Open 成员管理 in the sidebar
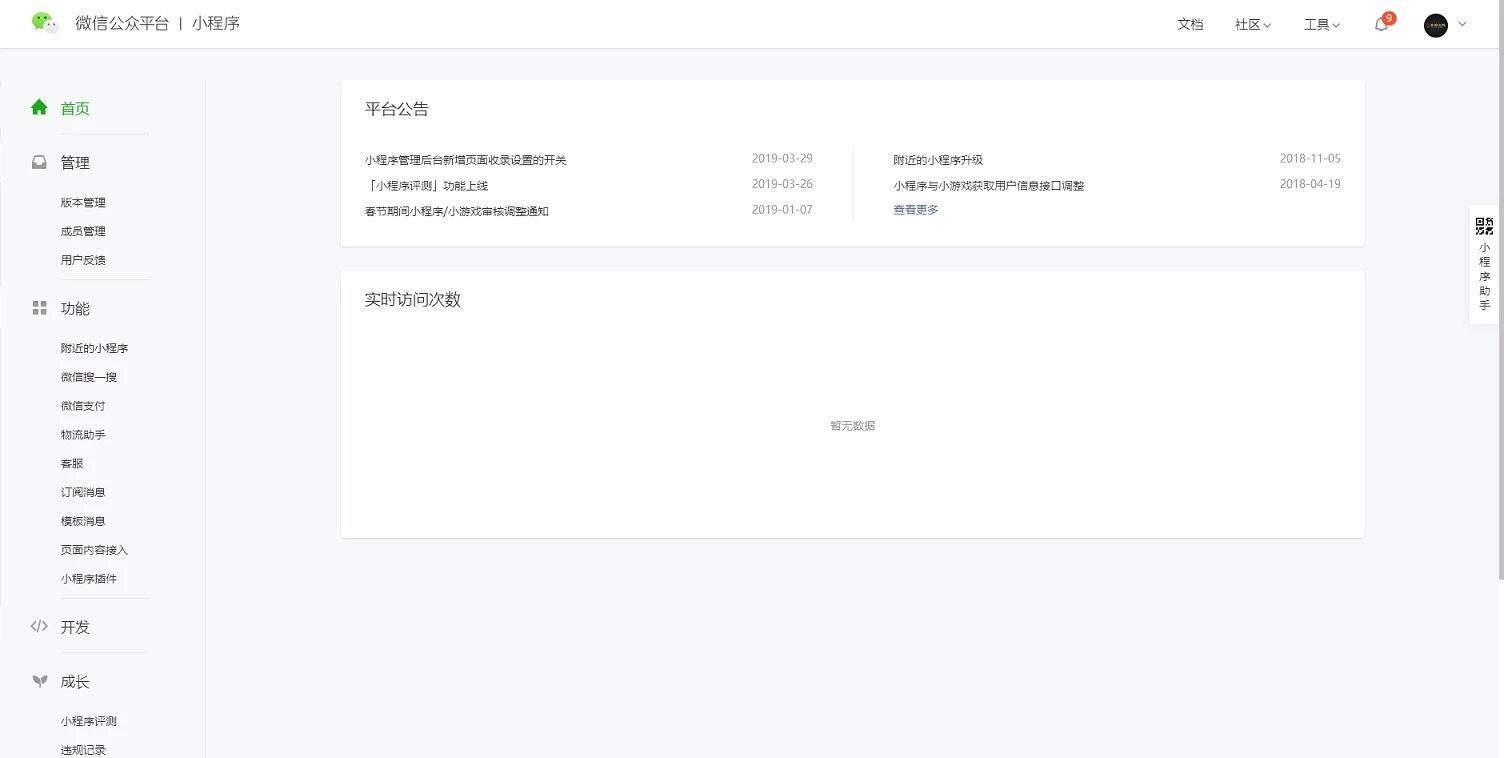This screenshot has height=758, width=1504. tap(83, 231)
